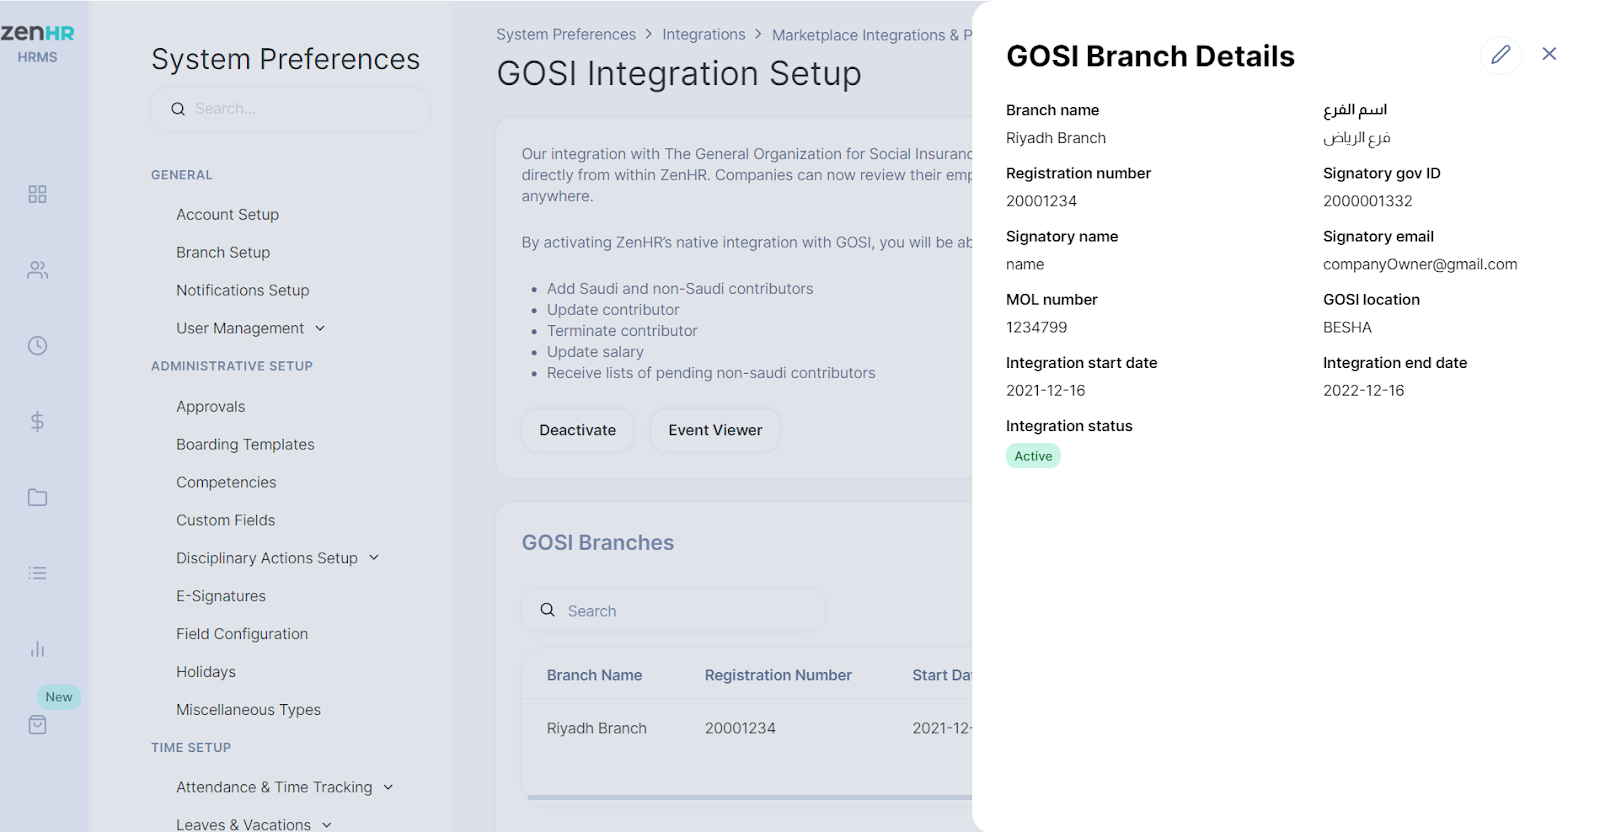Click Marketplace Integrations breadcrumb
Image resolution: width=1600 pixels, height=832 pixels.
tap(871, 35)
